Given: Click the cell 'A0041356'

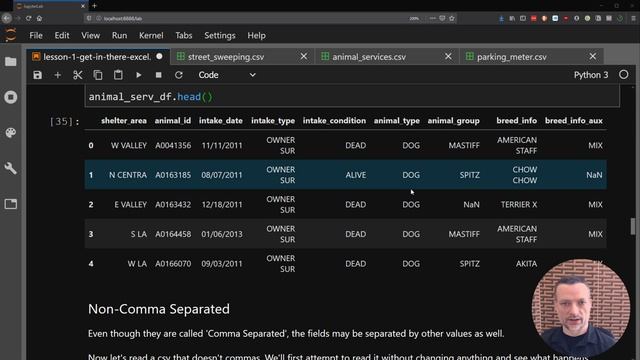Looking at the screenshot, I should pos(173,145).
